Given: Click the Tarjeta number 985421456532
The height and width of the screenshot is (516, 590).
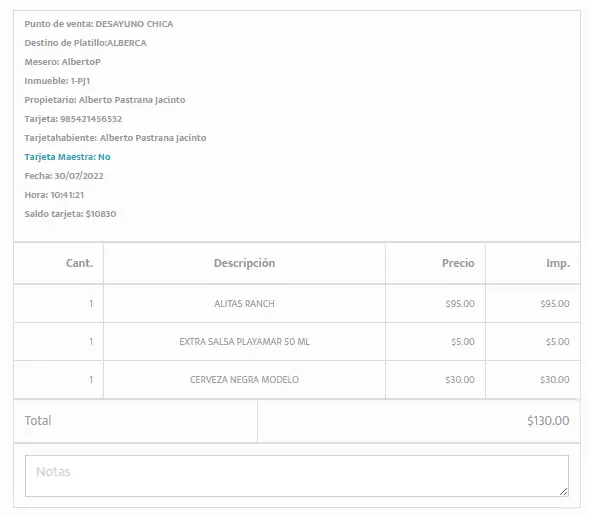Looking at the screenshot, I should [91, 119].
